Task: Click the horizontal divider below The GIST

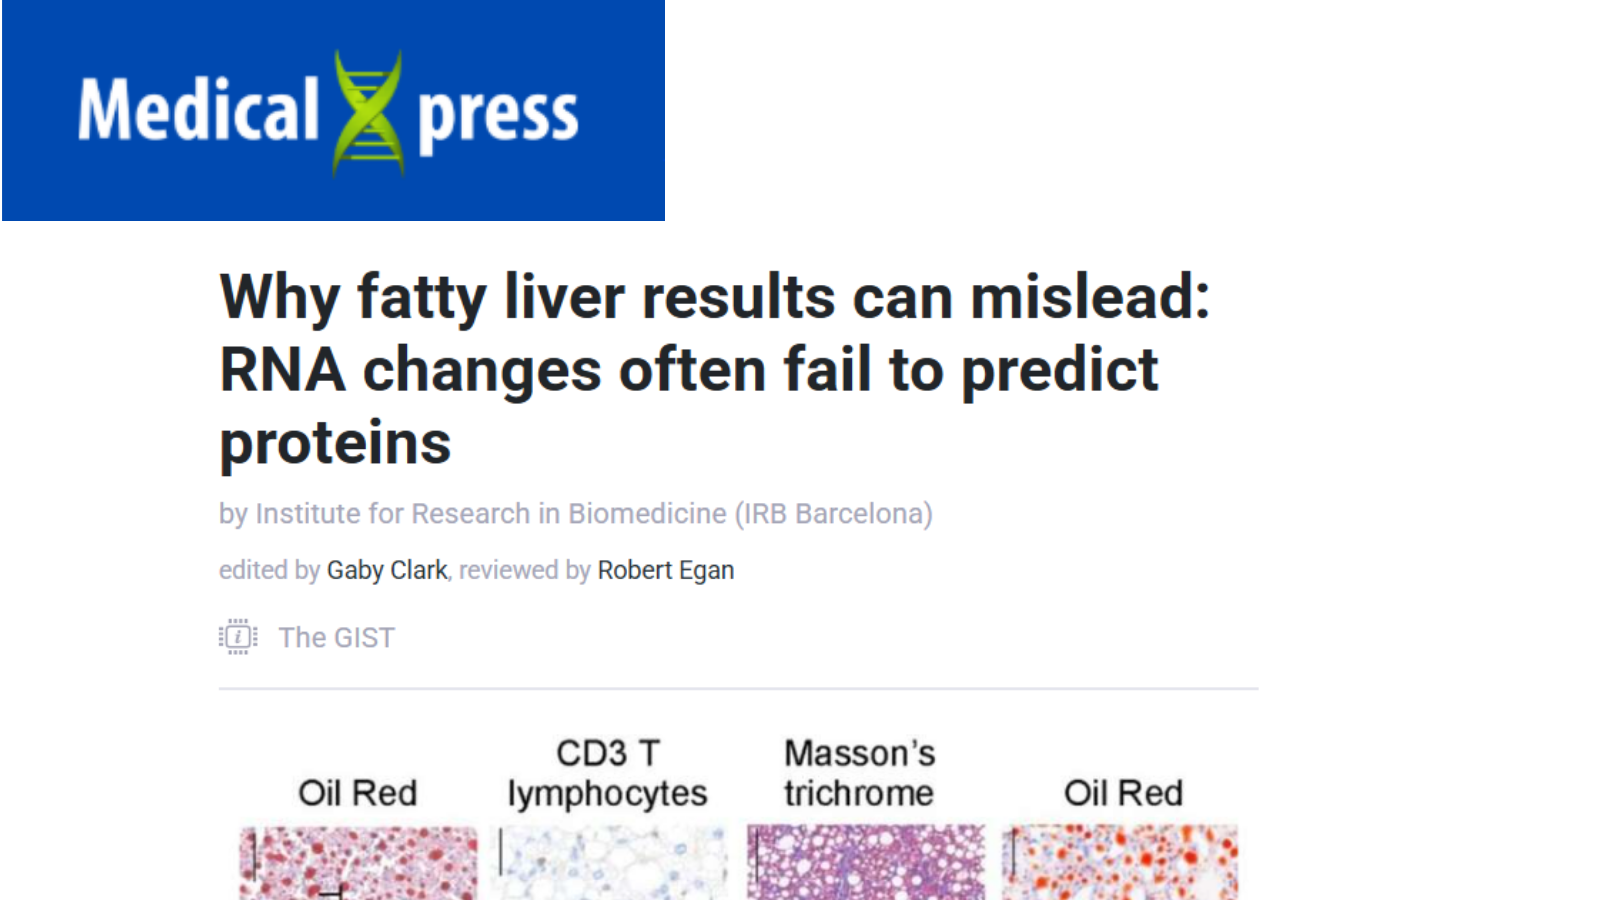Action: coord(738,688)
